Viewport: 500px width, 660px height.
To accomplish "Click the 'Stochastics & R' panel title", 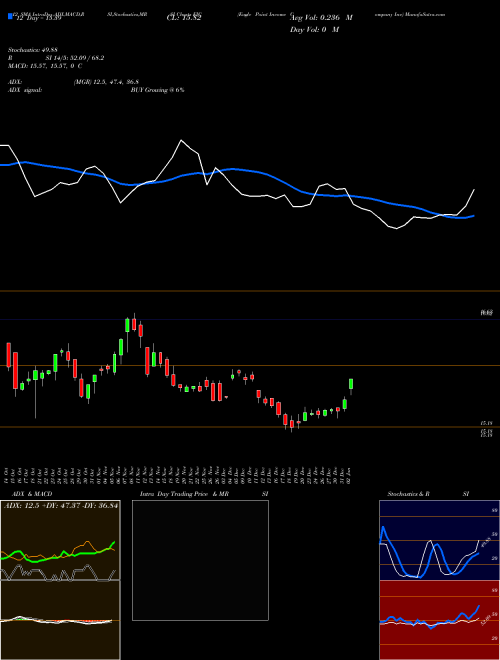I will tap(408, 494).
